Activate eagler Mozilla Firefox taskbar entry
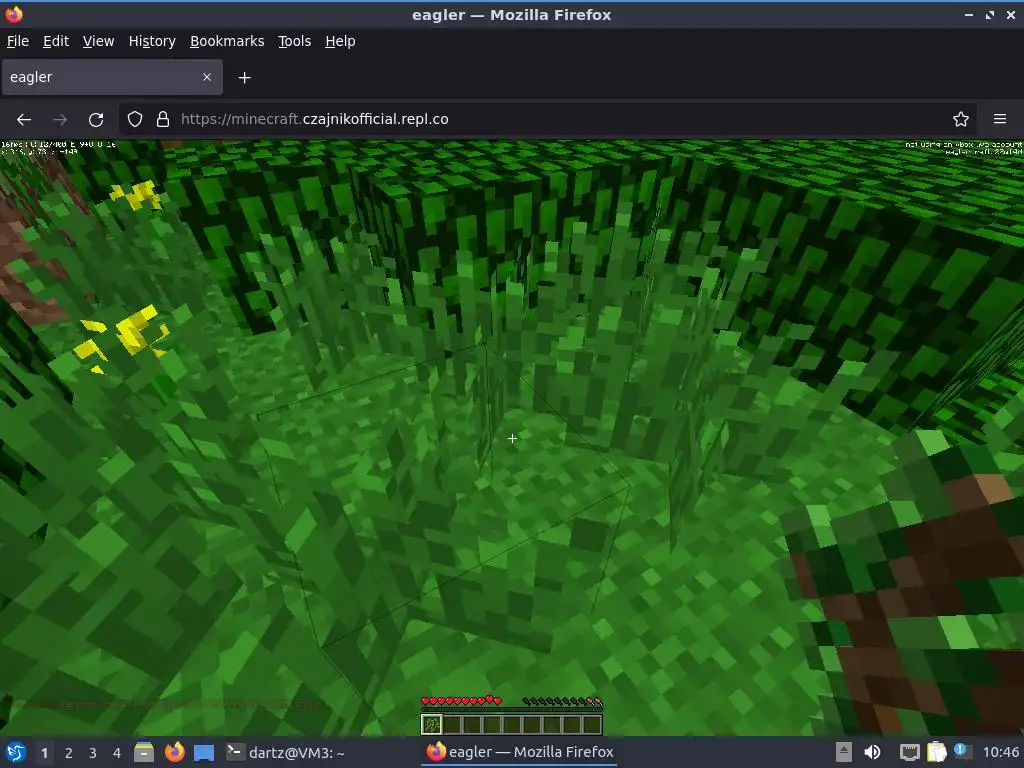Viewport: 1024px width, 768px height. pyautogui.click(x=520, y=752)
